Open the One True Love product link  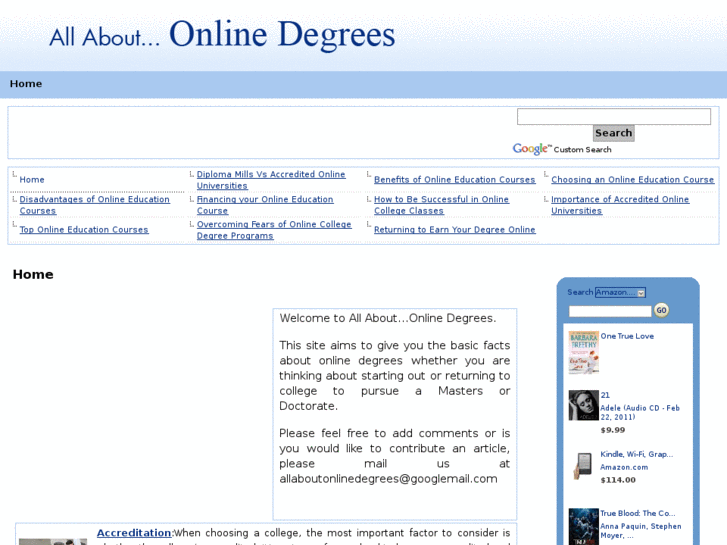pyautogui.click(x=627, y=336)
